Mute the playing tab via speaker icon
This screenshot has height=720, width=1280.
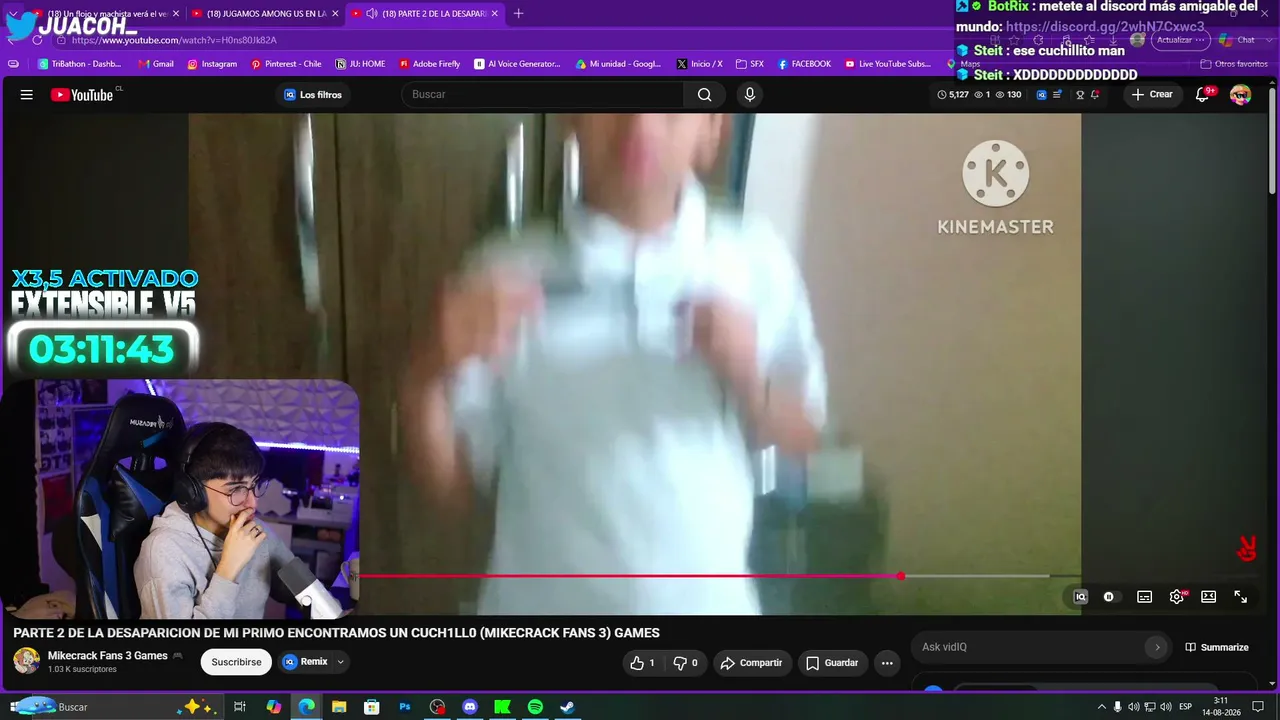[372, 14]
